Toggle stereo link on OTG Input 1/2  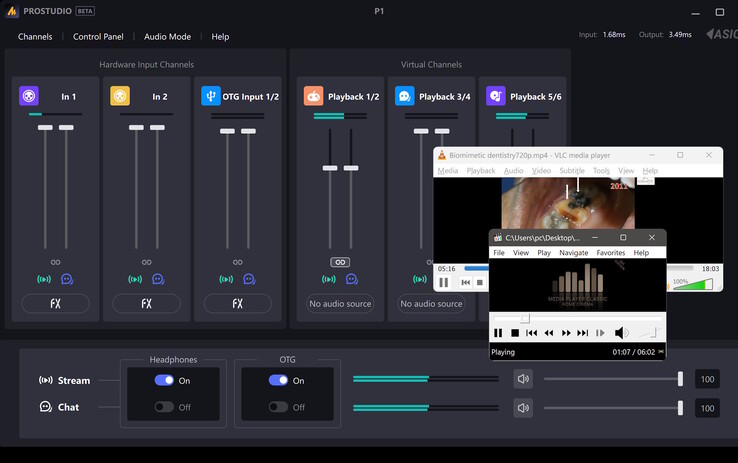(238, 262)
